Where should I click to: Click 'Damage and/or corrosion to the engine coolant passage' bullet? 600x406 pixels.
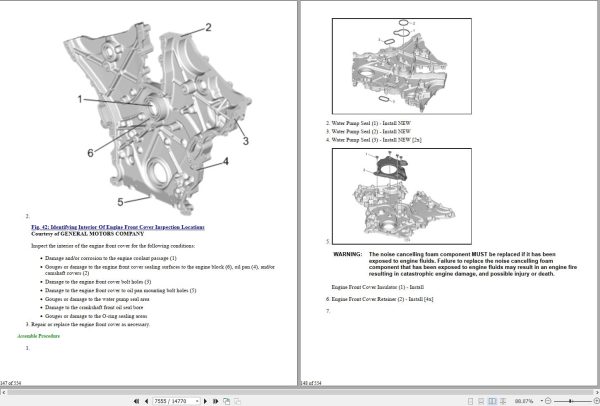(x=111, y=258)
